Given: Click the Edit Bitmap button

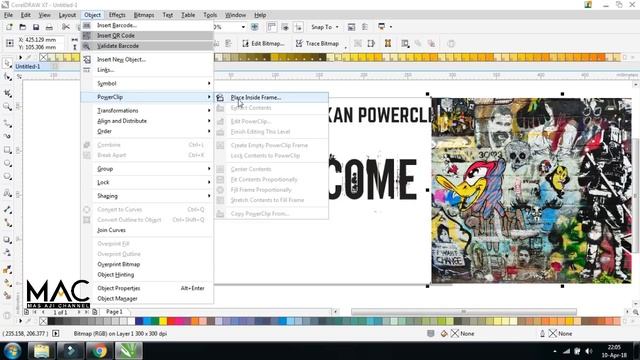Looking at the screenshot, I should (x=263, y=43).
